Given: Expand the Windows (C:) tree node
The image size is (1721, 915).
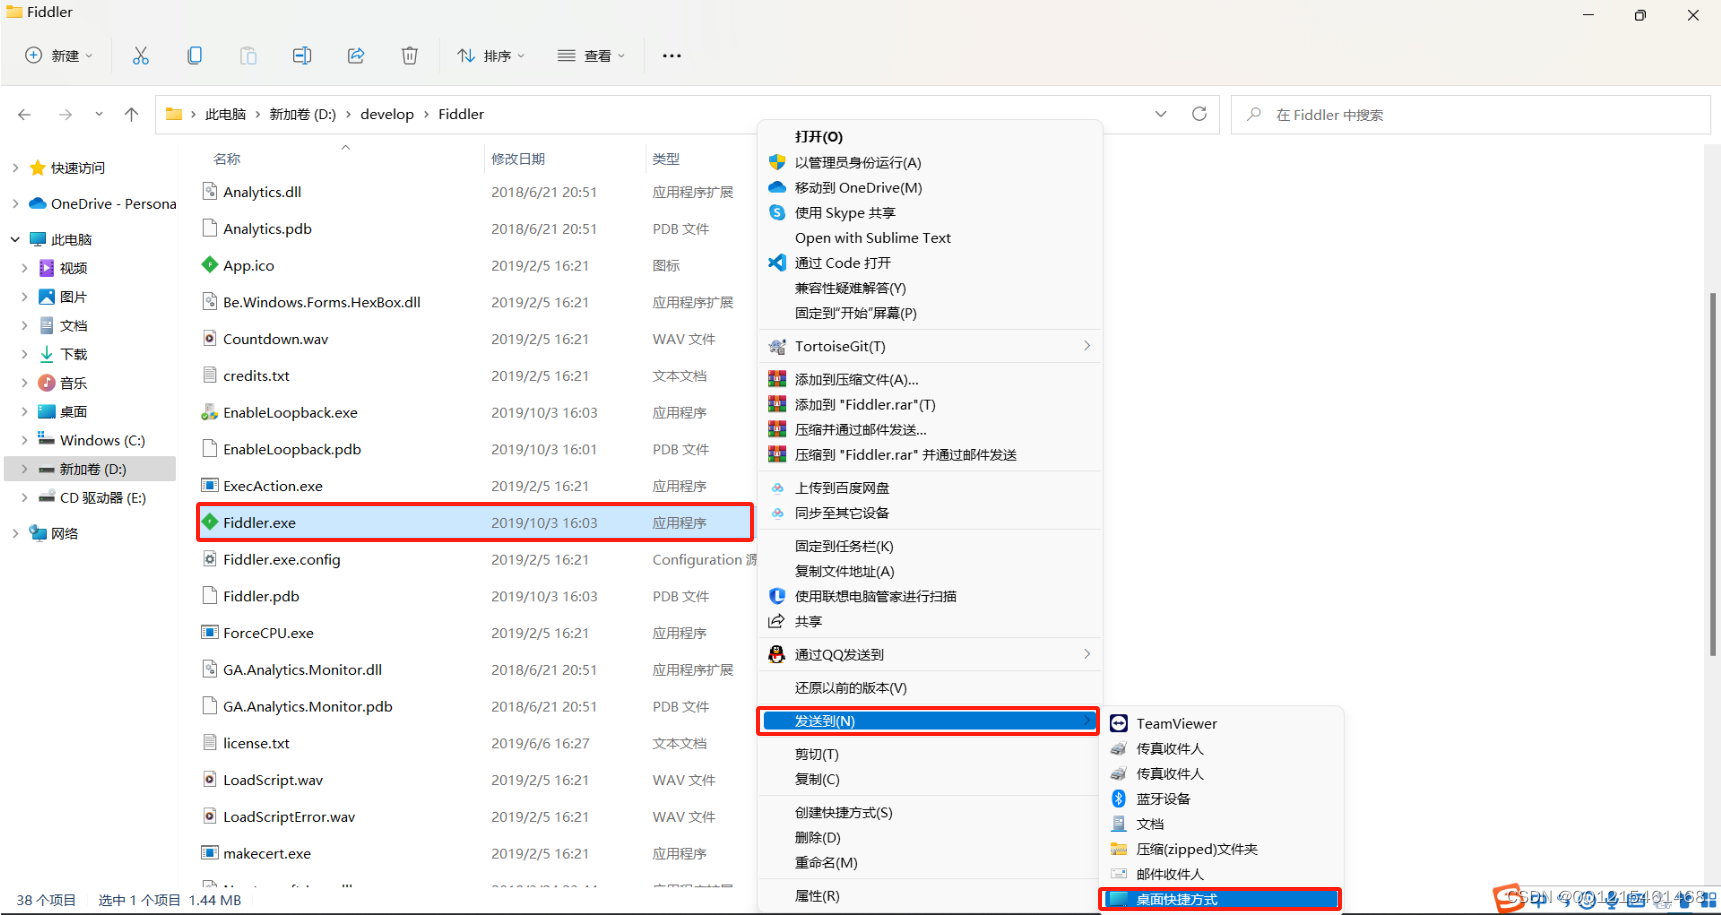Looking at the screenshot, I should [x=25, y=440].
